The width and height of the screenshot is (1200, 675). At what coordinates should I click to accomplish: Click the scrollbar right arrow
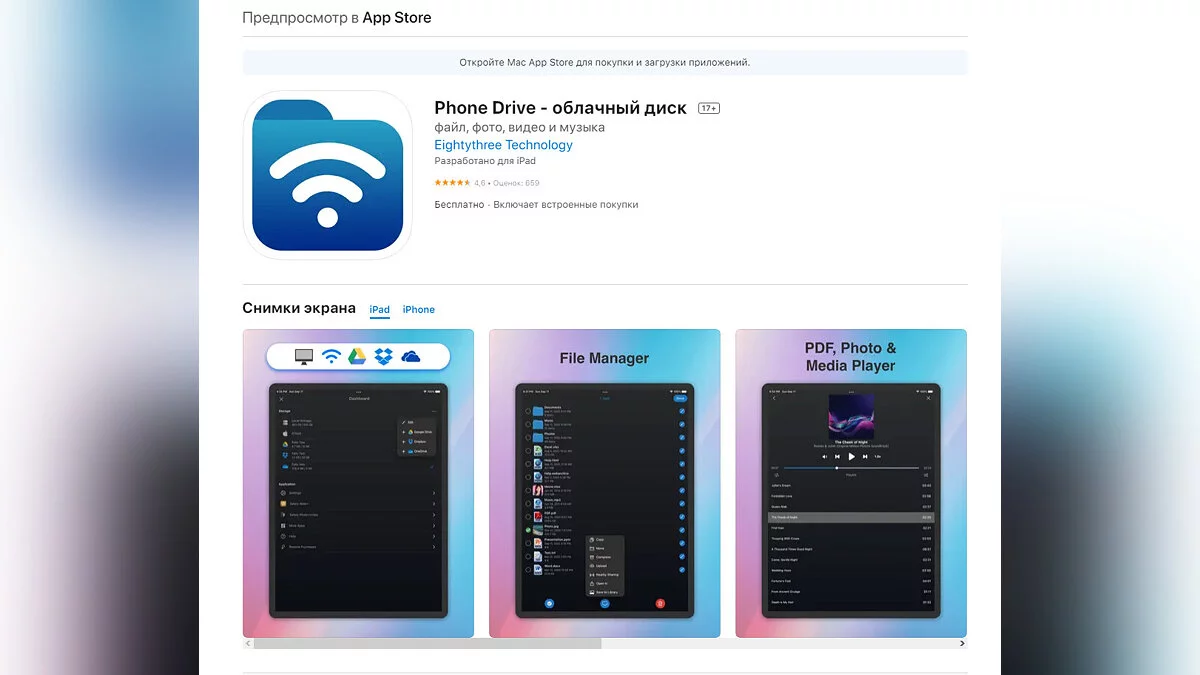962,644
